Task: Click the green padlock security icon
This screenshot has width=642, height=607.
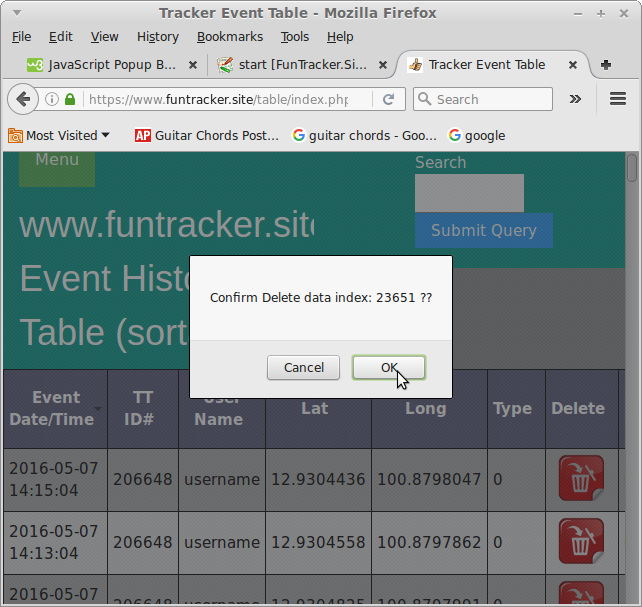Action: coord(70,99)
